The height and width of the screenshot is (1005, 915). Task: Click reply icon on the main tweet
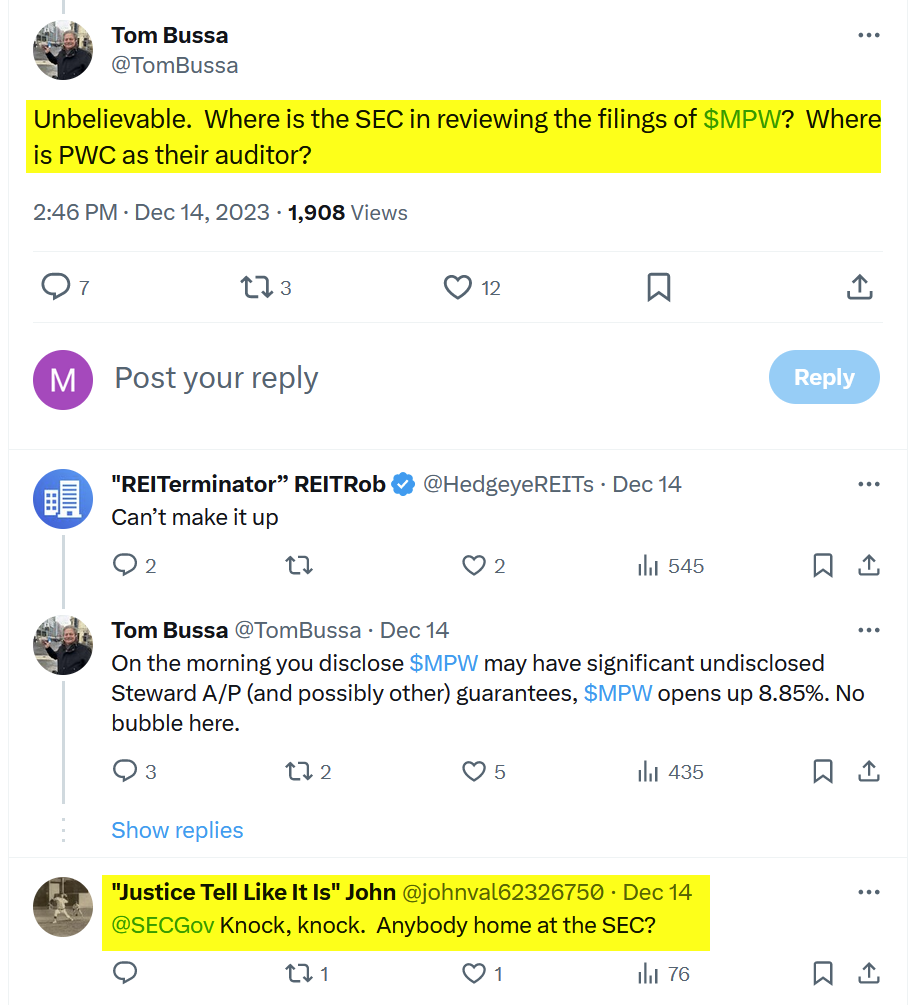(x=55, y=288)
